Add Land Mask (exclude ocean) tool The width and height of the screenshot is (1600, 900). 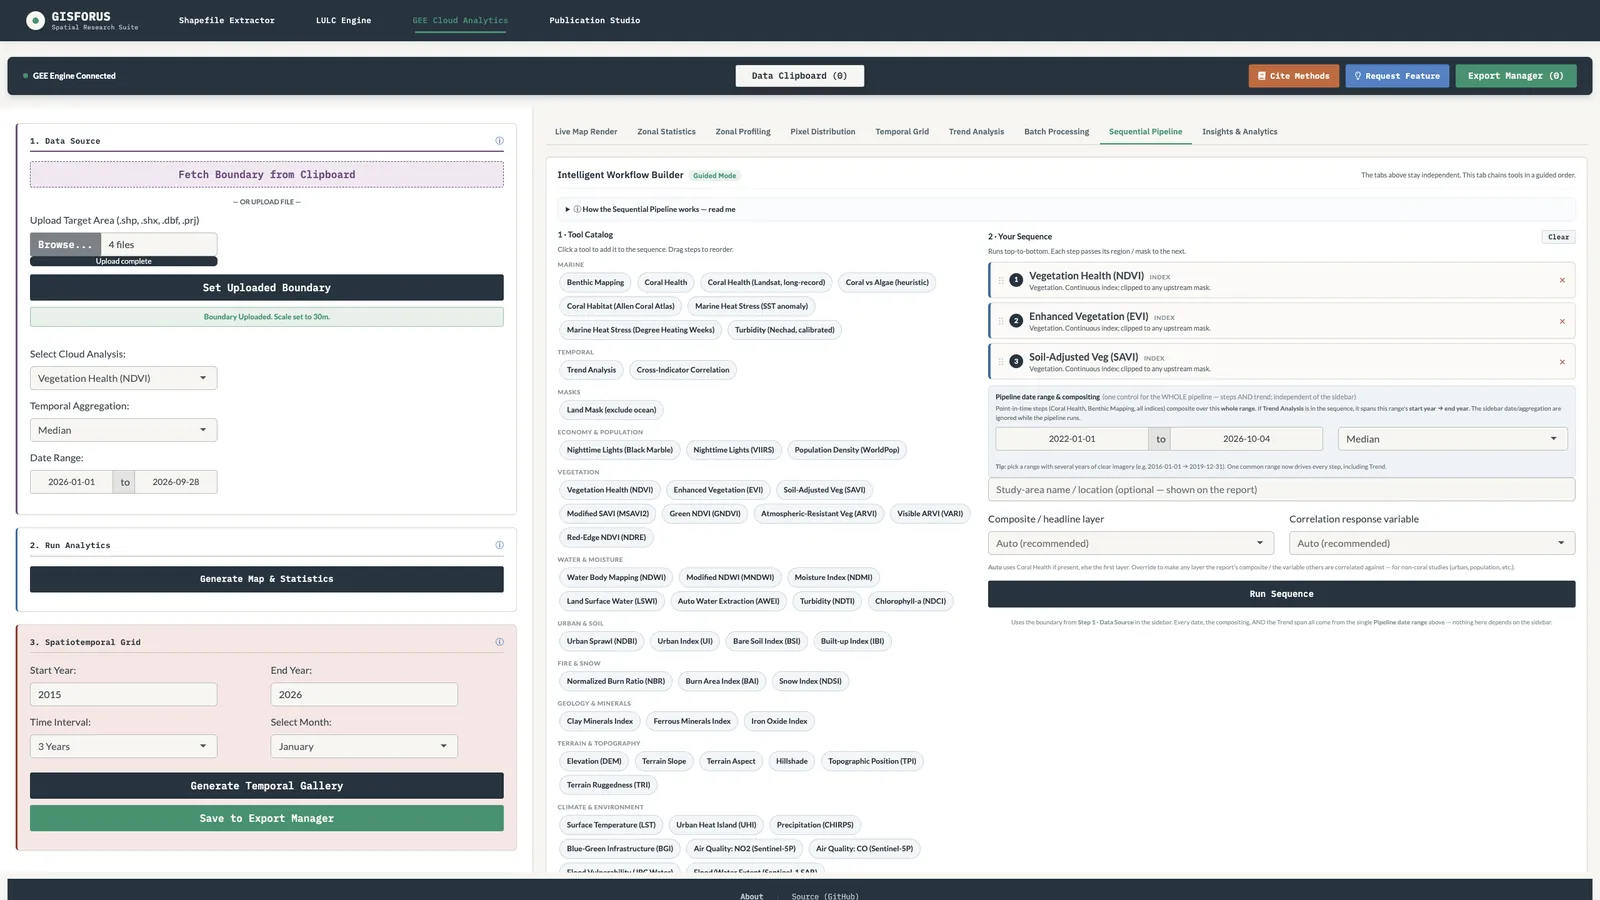611,410
